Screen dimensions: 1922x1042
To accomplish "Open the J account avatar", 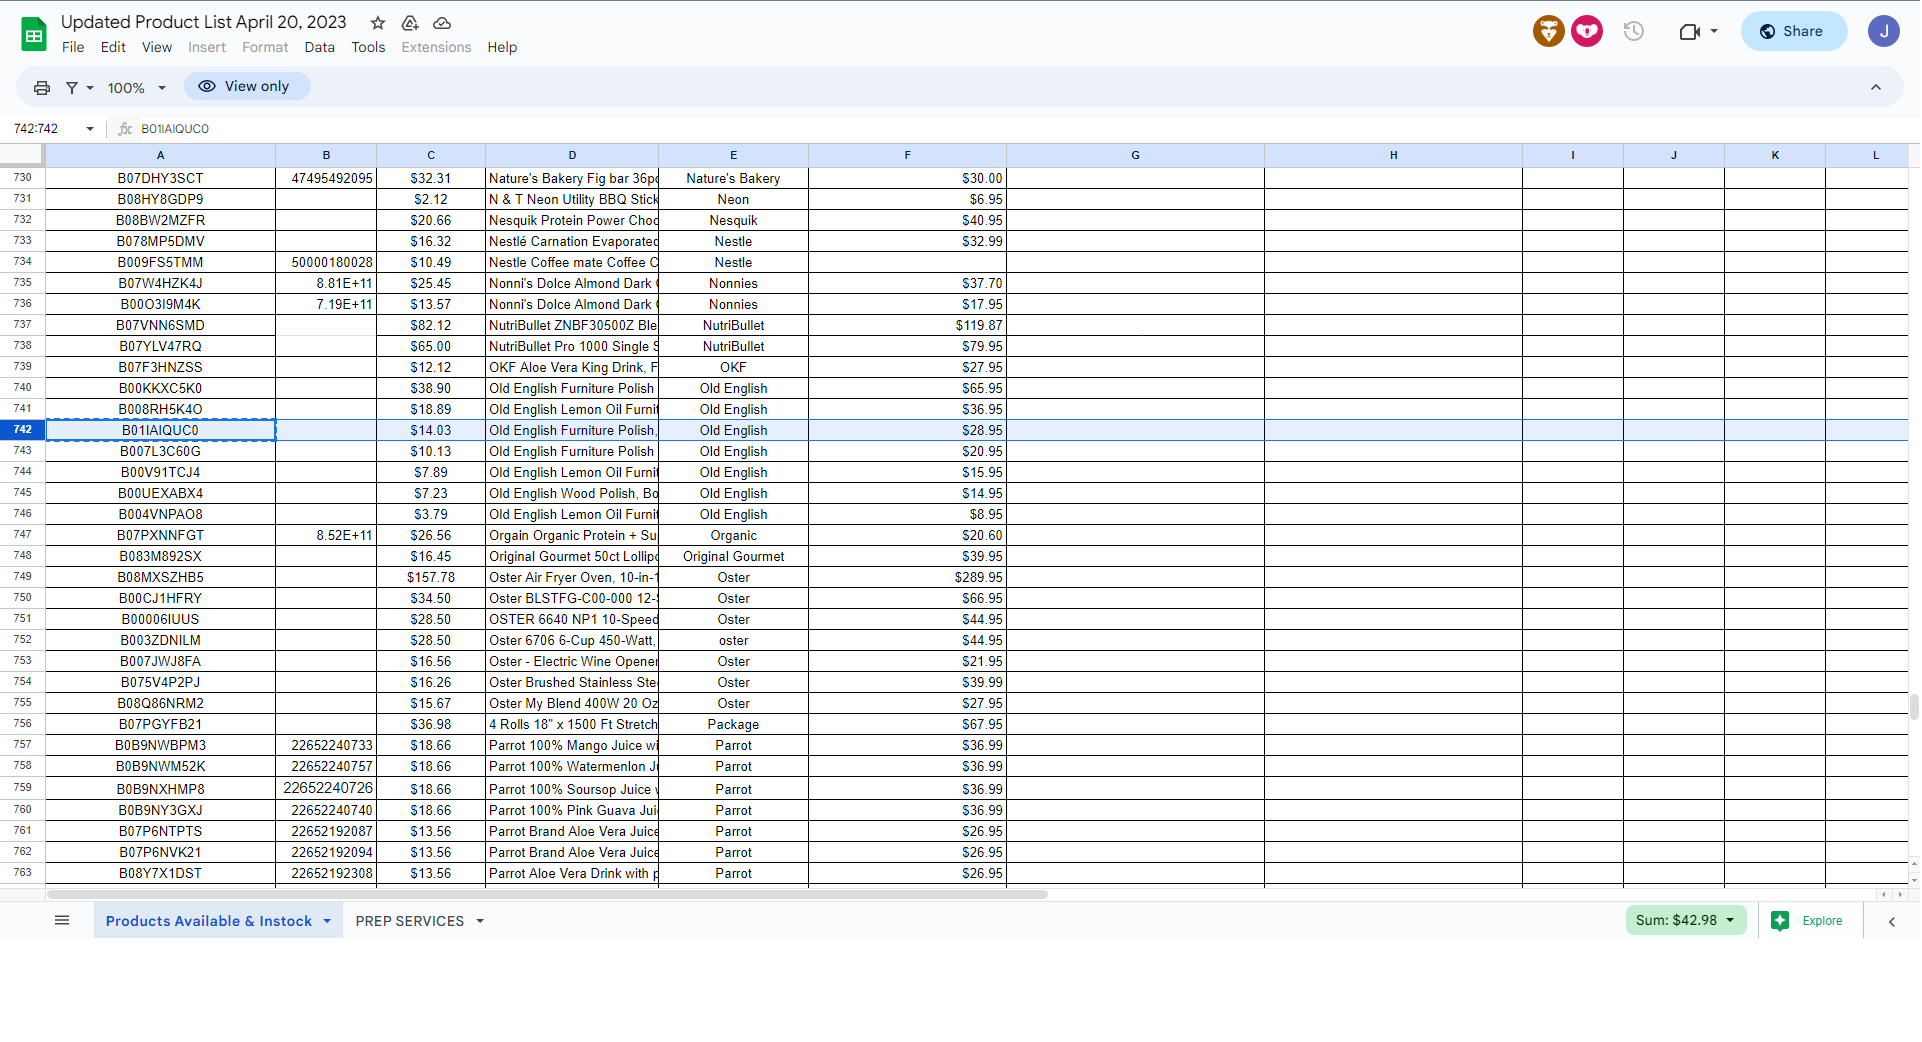I will (x=1883, y=31).
